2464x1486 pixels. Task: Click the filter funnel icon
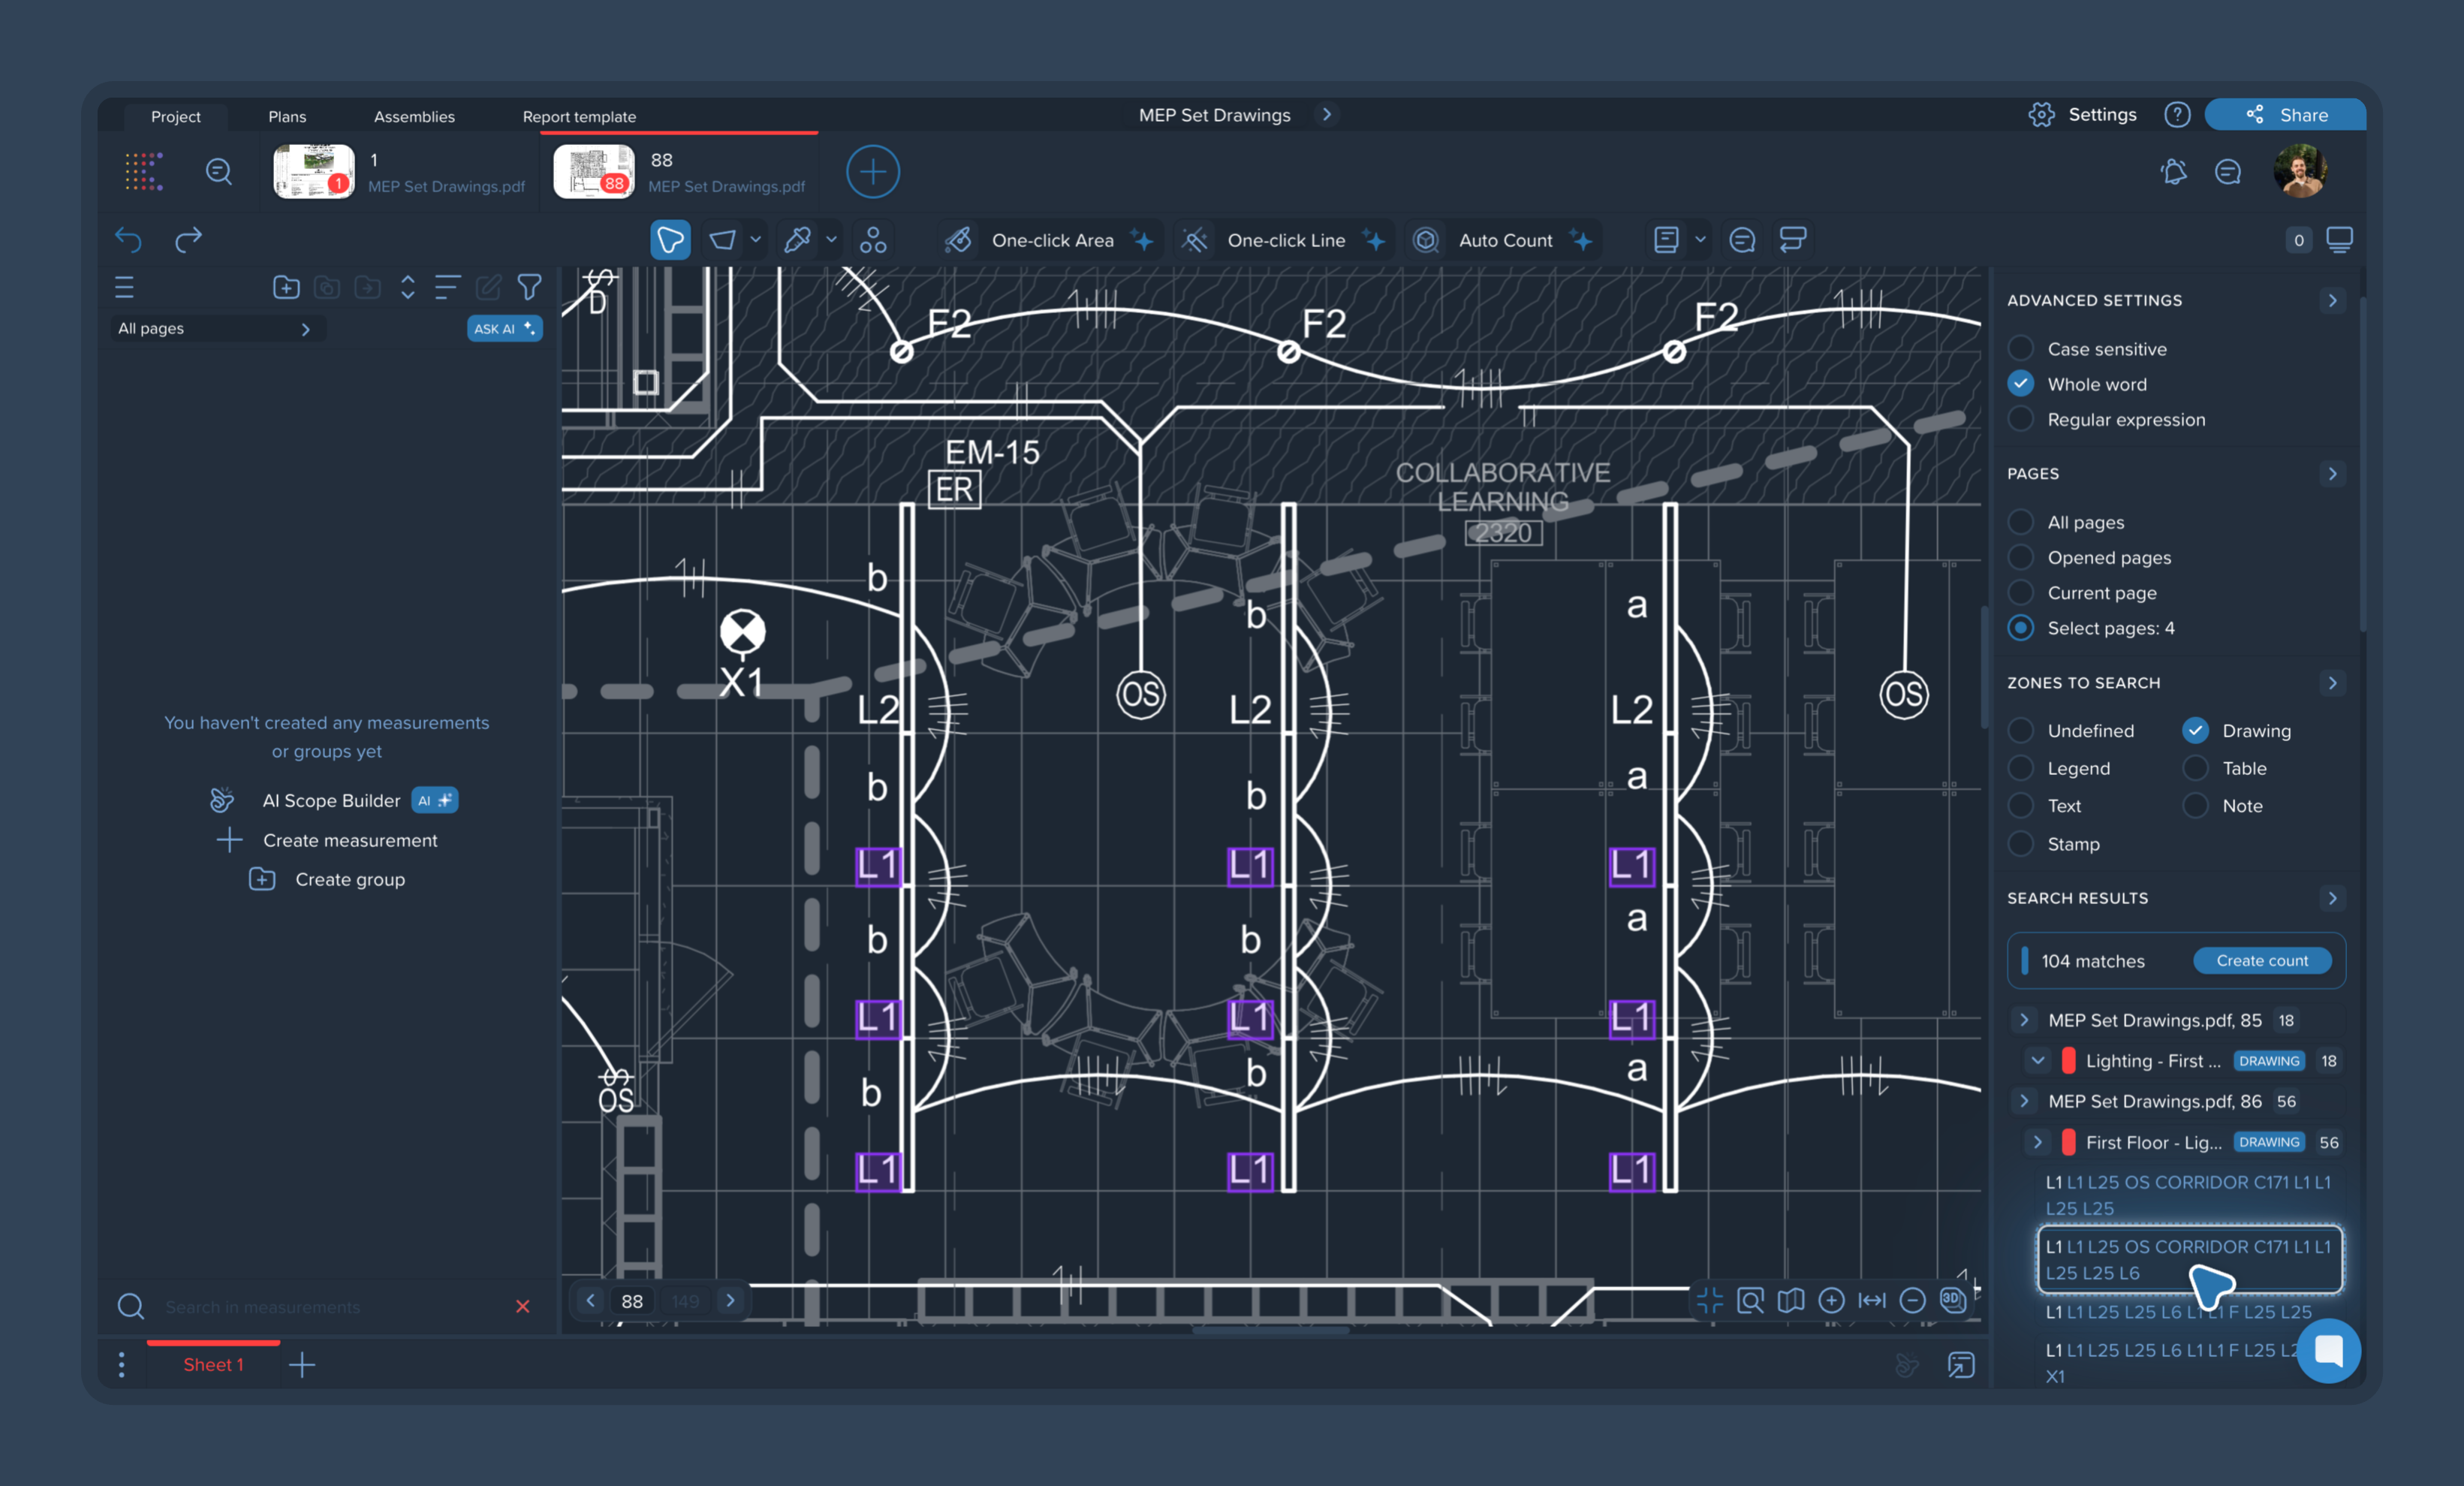(x=529, y=288)
